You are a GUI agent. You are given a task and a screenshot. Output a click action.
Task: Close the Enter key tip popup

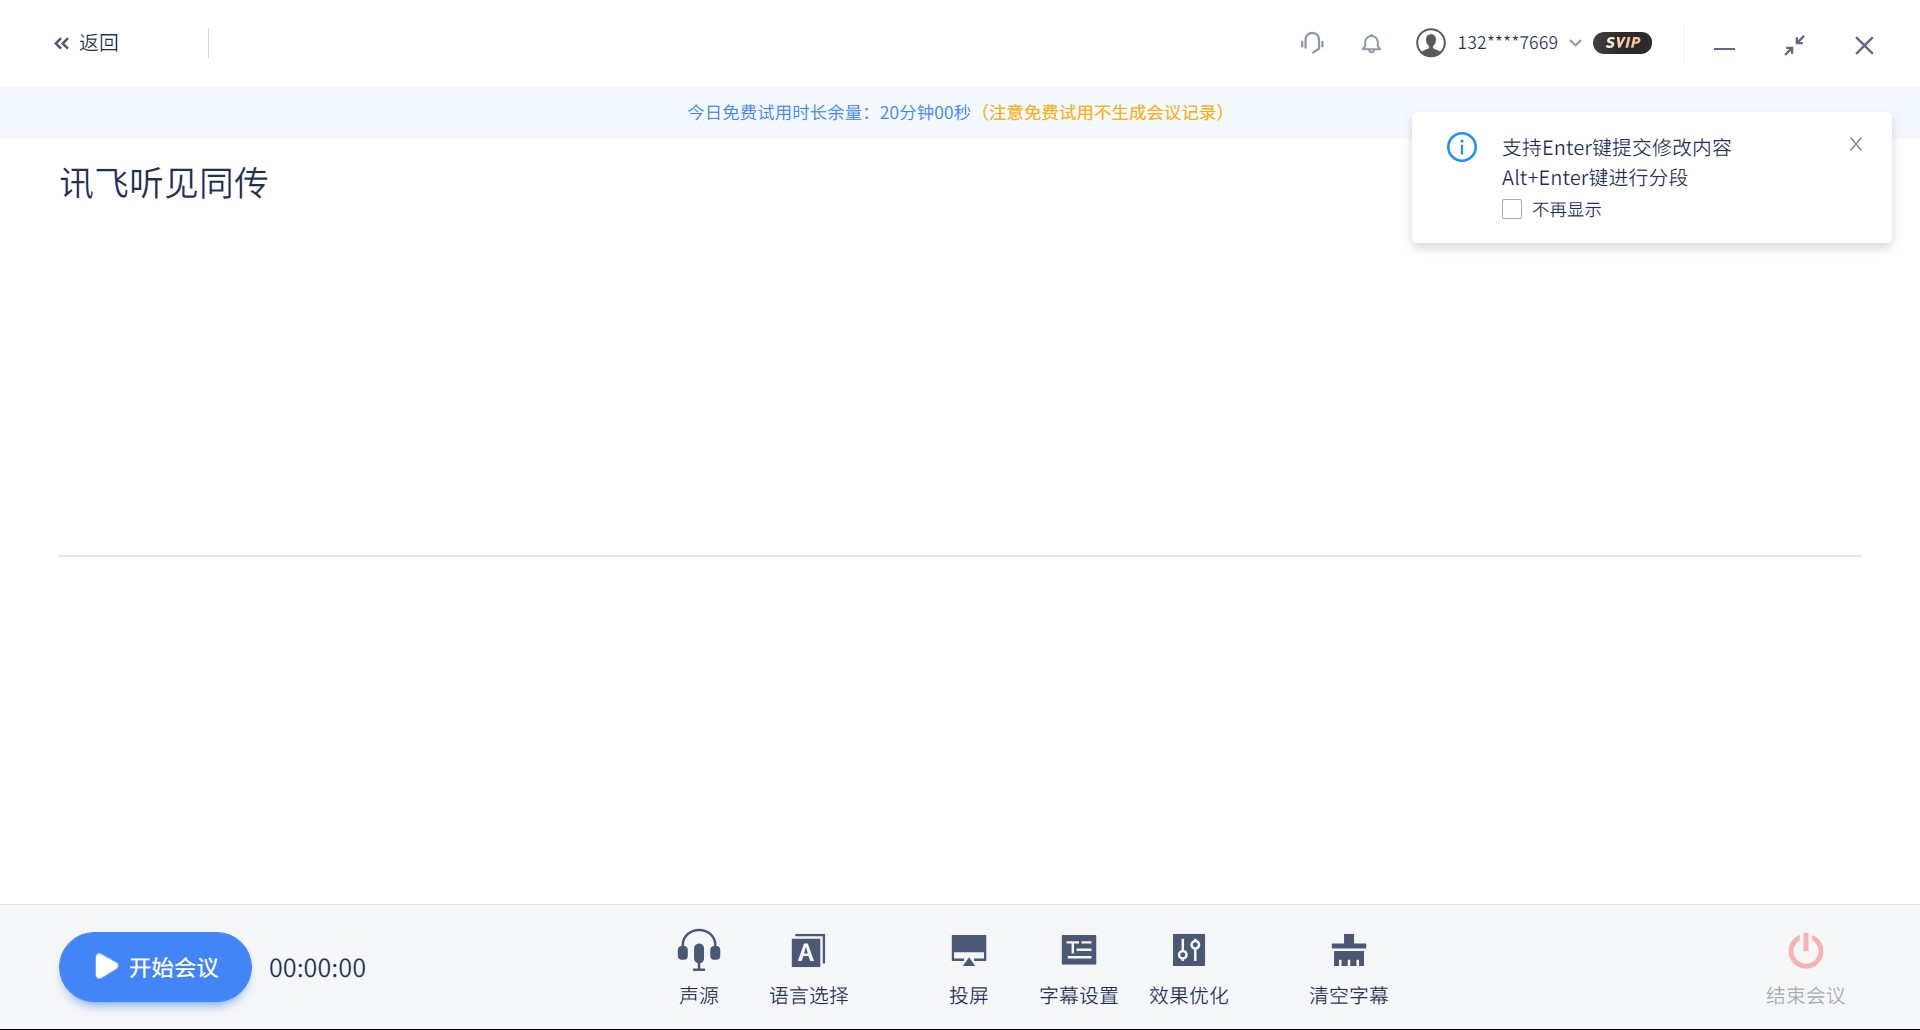[x=1856, y=144]
